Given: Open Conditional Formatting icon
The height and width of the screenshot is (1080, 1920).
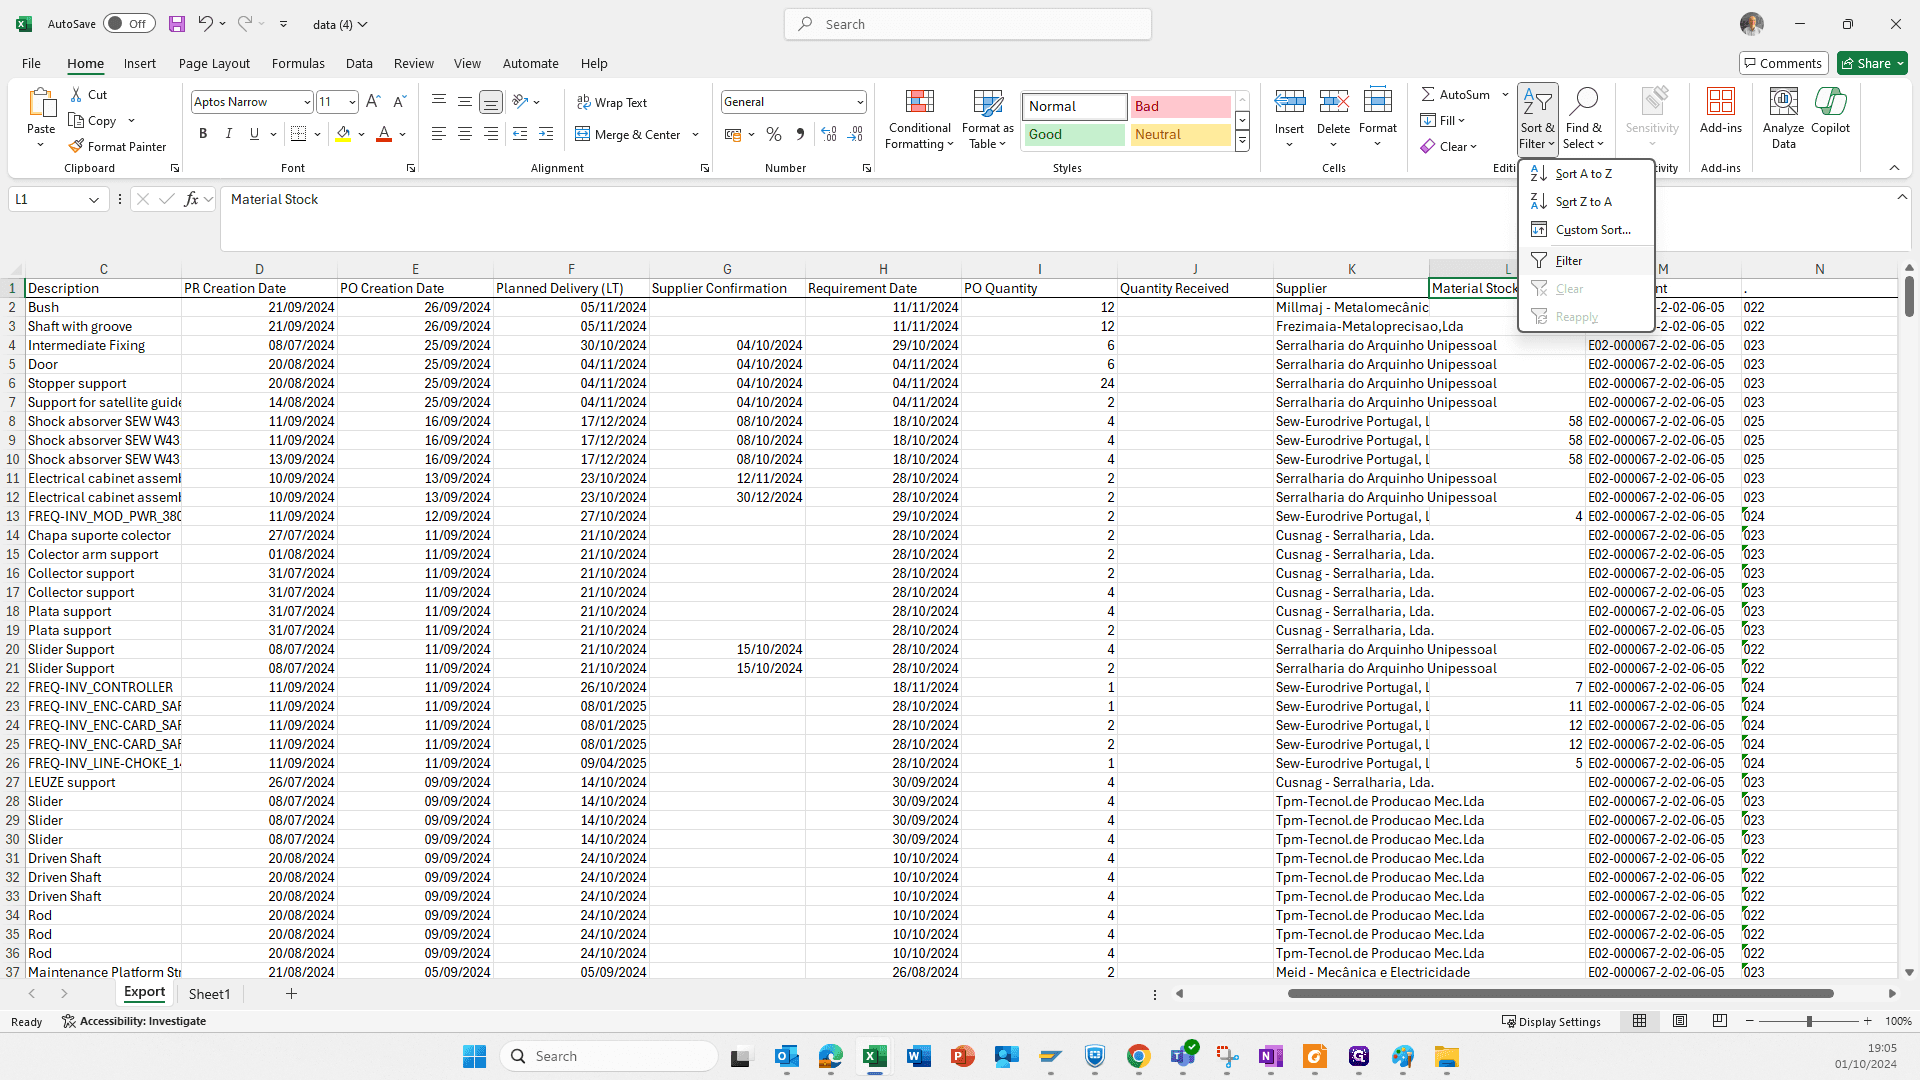Looking at the screenshot, I should tap(919, 102).
